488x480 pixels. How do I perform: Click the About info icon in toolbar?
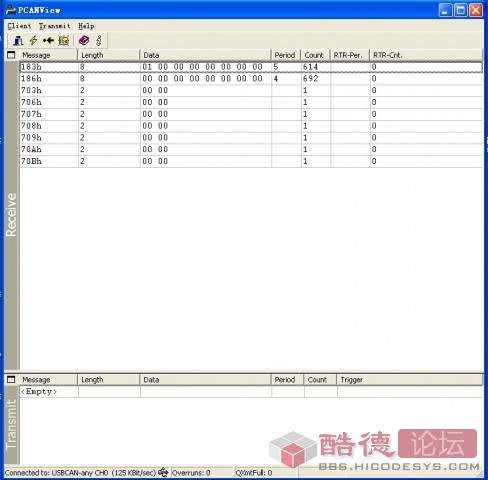[x=98, y=41]
